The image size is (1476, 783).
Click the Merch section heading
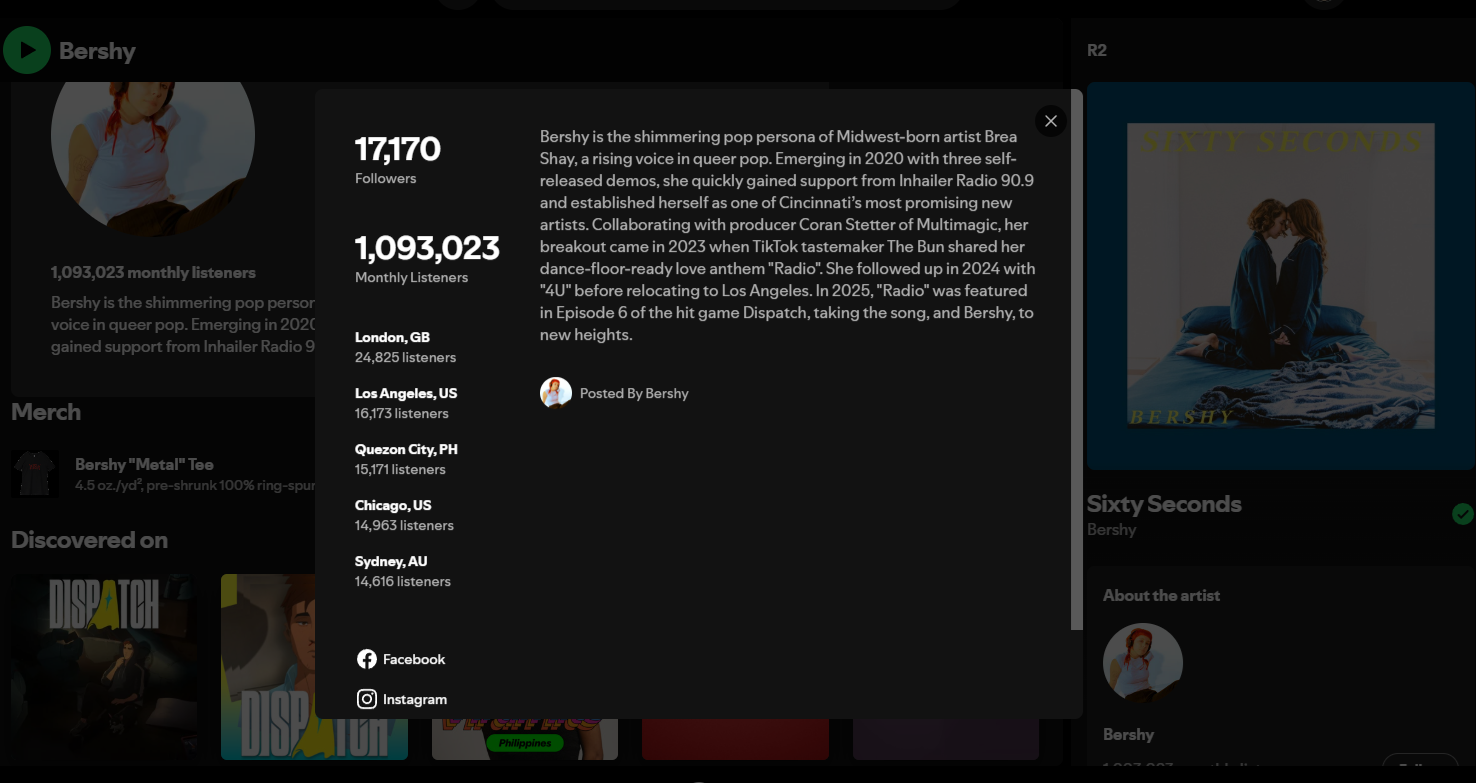coord(46,412)
